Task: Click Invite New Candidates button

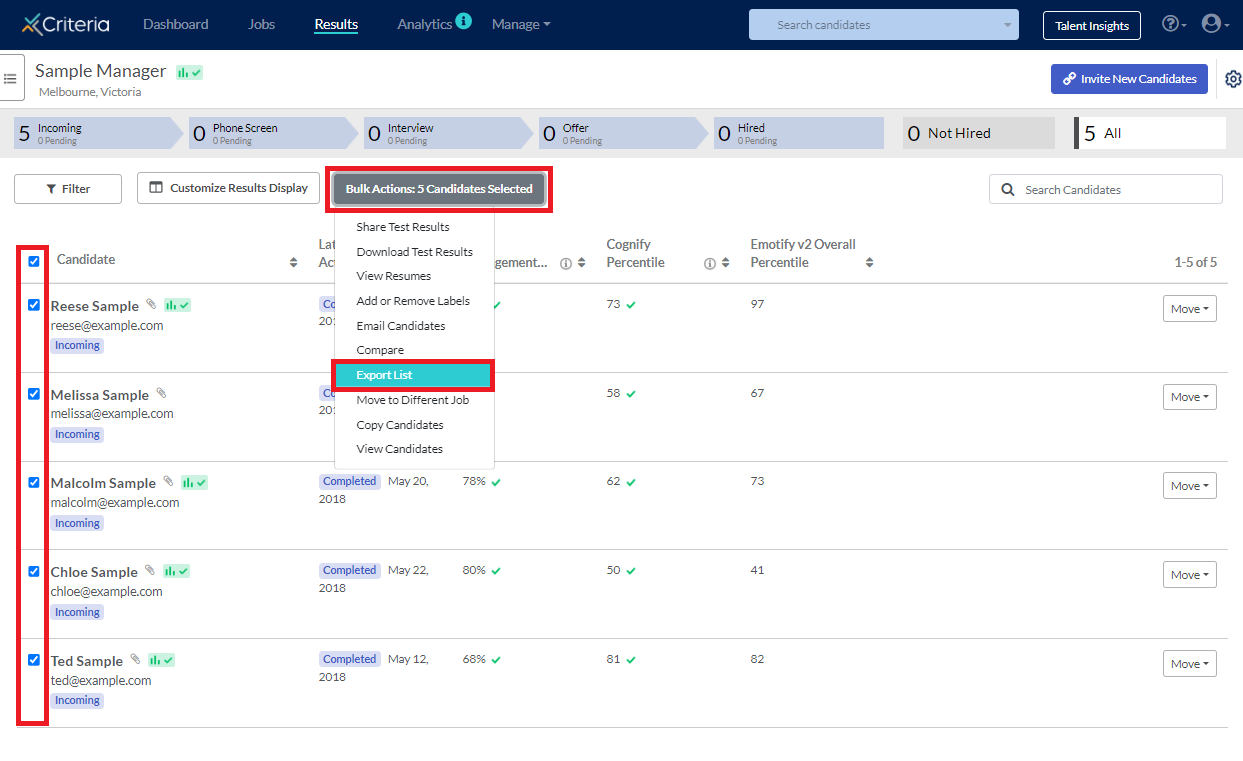Action: click(x=1129, y=79)
